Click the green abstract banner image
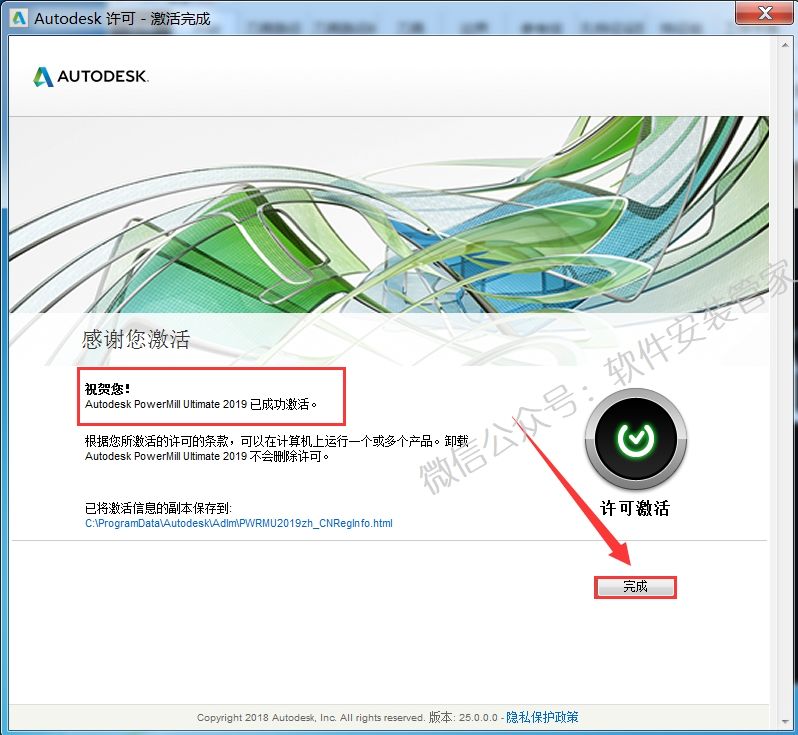Viewport: 798px width, 735px height. pos(388,215)
